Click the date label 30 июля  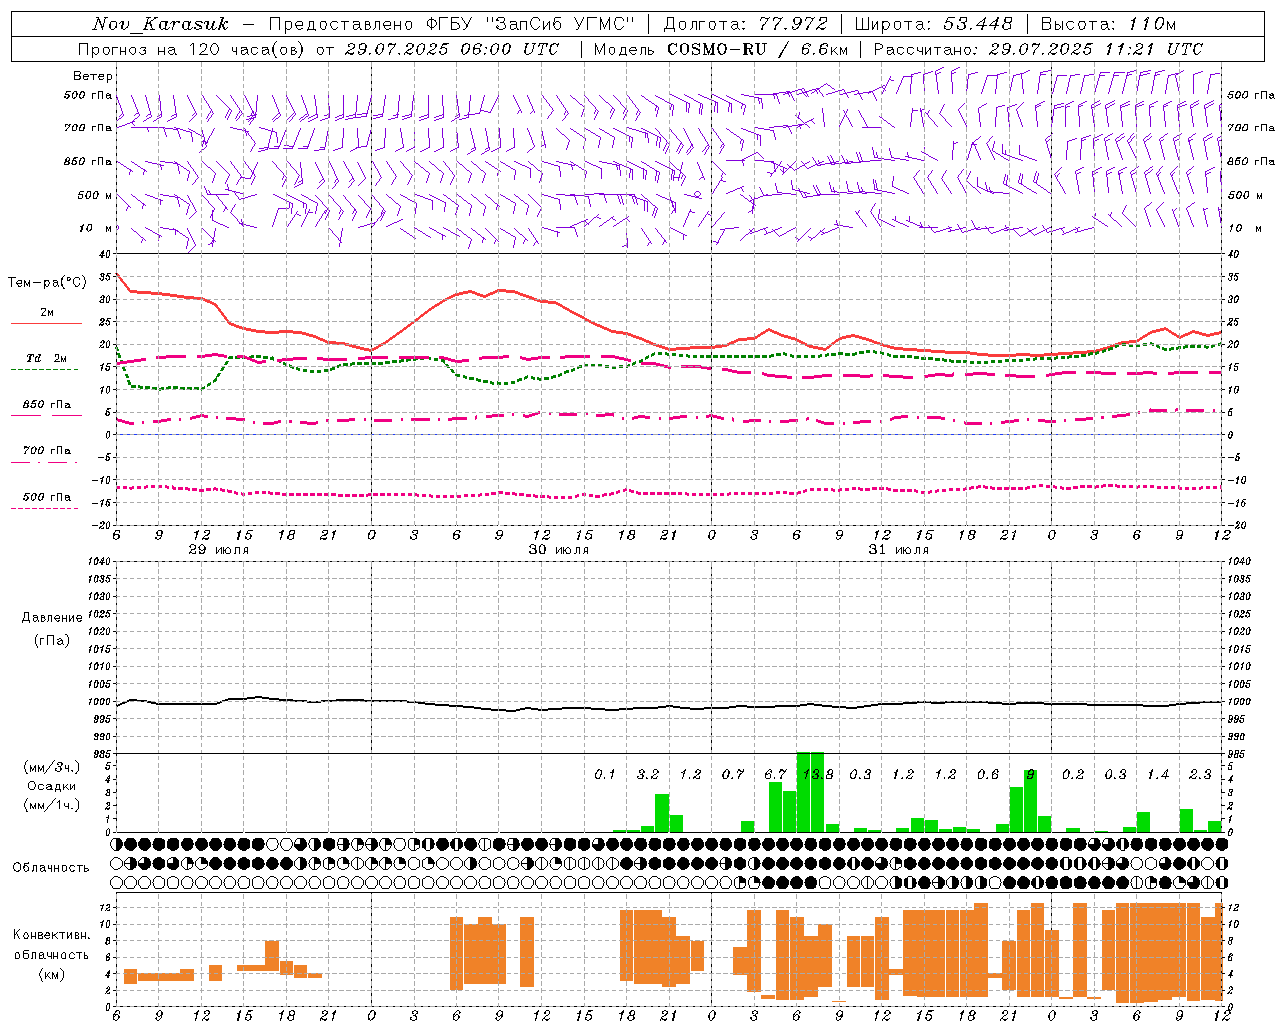pyautogui.click(x=559, y=550)
